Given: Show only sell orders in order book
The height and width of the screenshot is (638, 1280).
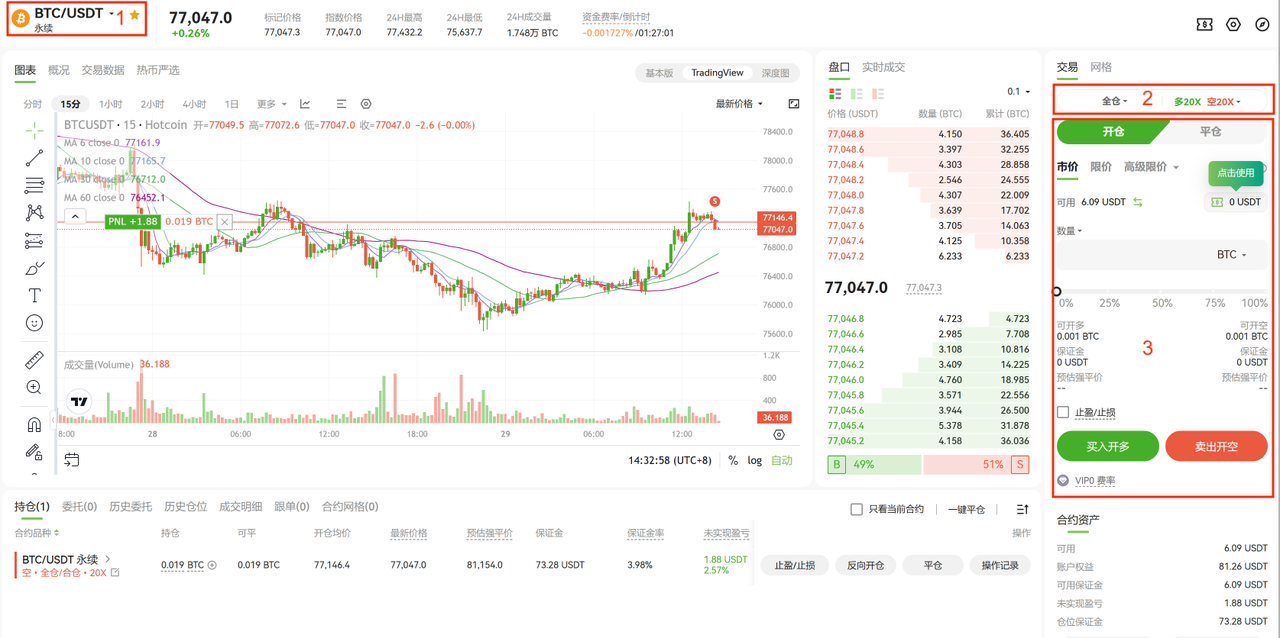Looking at the screenshot, I should 878,94.
